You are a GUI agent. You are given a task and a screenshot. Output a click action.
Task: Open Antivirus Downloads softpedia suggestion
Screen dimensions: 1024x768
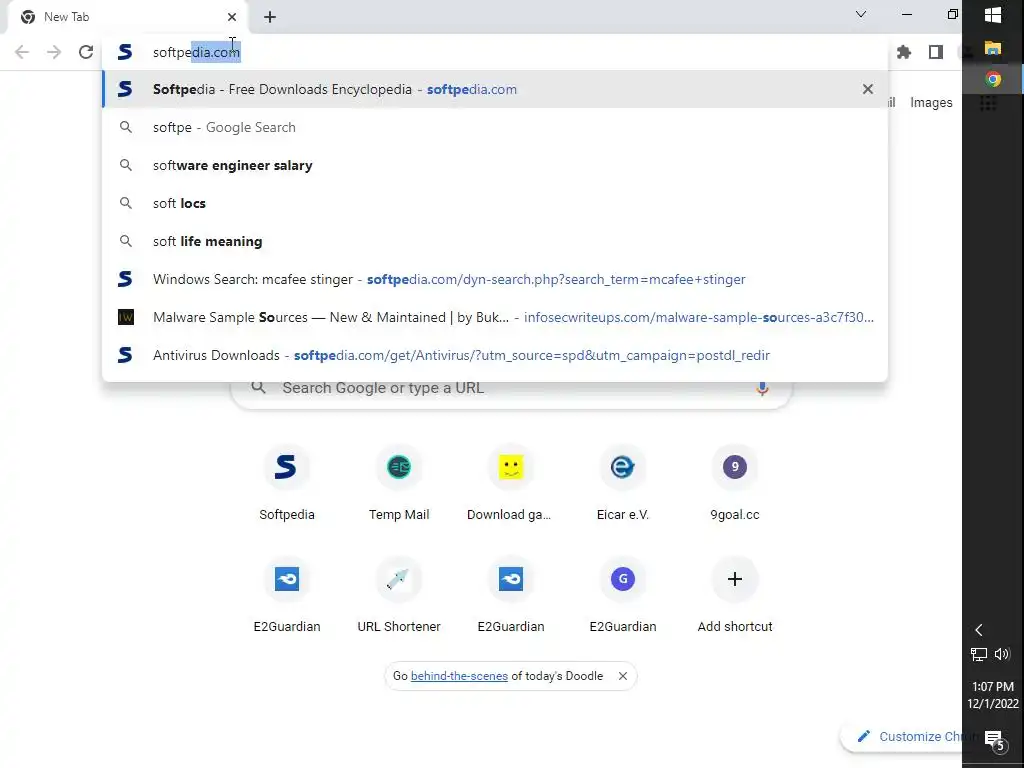(x=495, y=355)
